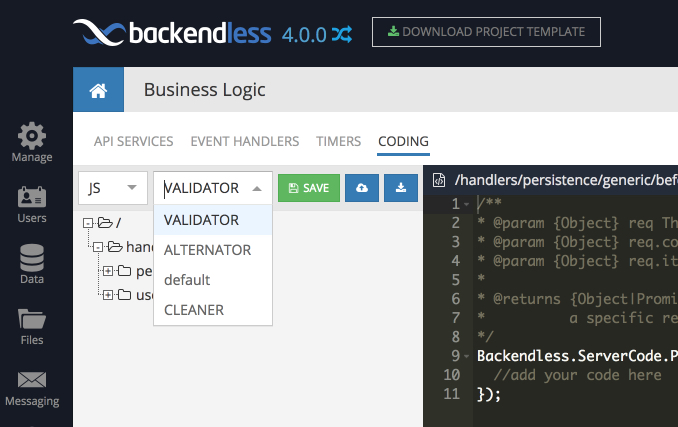Viewport: 678px width, 427px height.
Task: Collapse the root folder tree node
Action: click(88, 223)
